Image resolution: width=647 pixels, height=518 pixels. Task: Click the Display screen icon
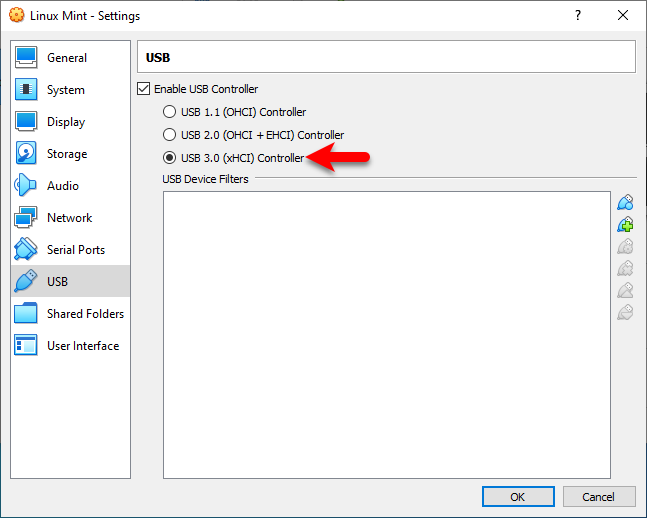(x=26, y=121)
